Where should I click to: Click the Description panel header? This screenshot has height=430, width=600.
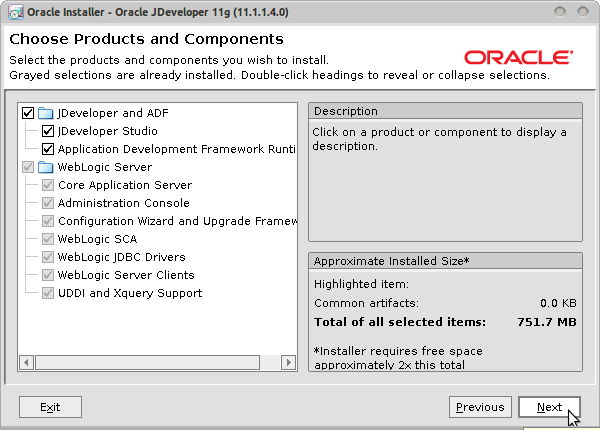[x=445, y=111]
